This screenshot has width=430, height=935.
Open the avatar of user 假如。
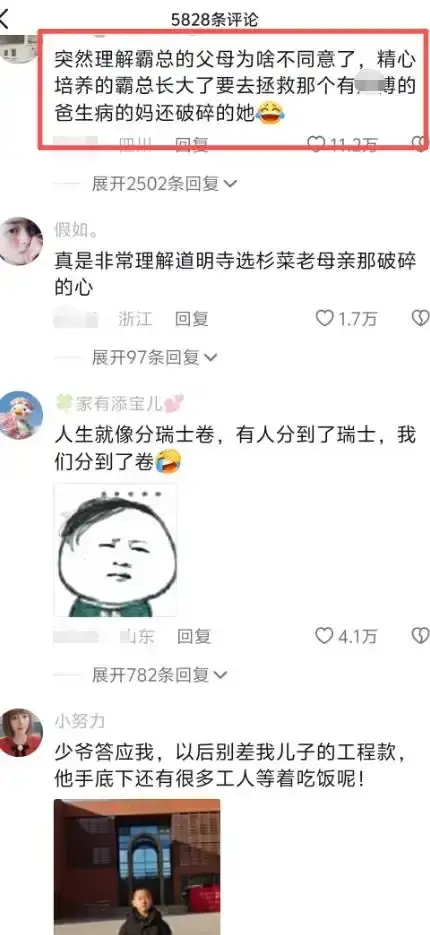pos(21,241)
